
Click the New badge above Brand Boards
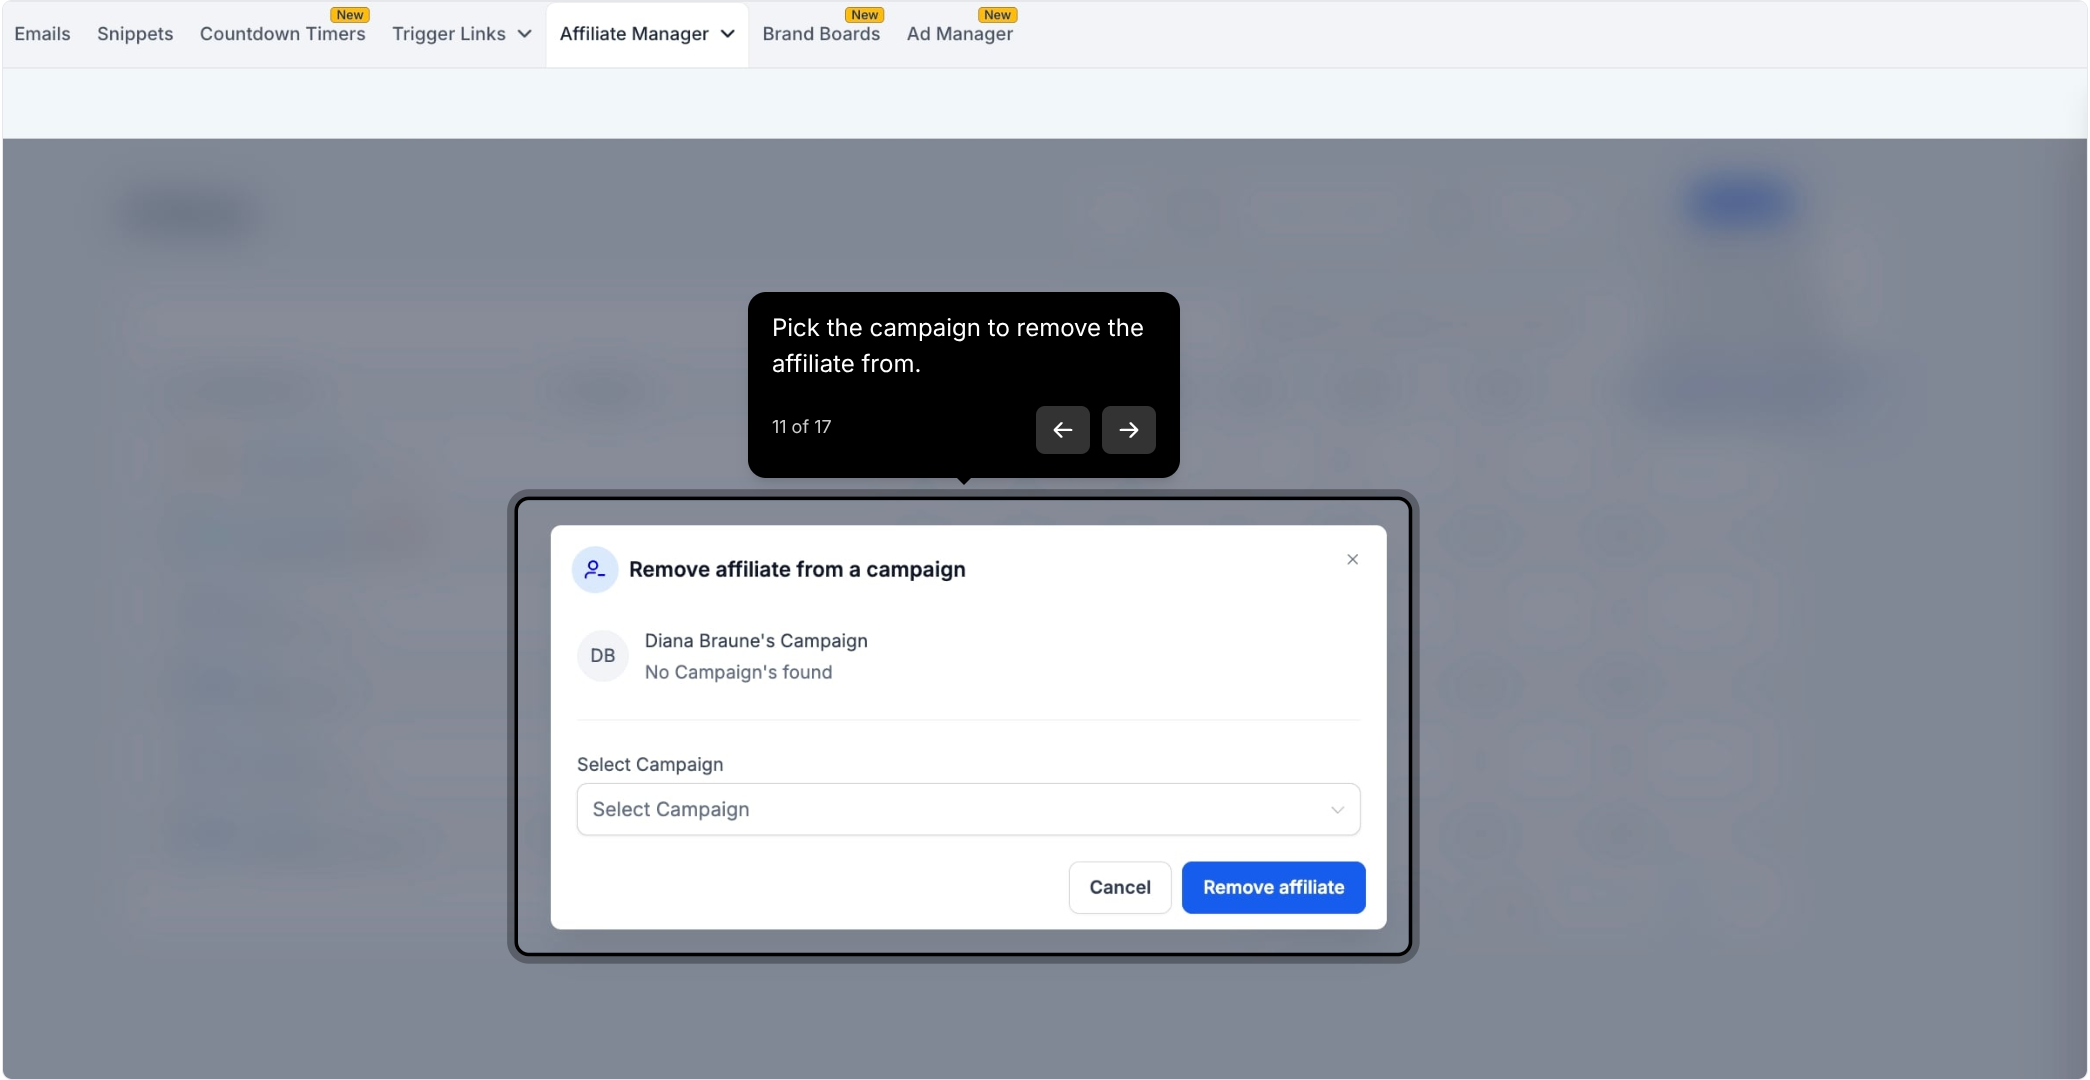[865, 15]
